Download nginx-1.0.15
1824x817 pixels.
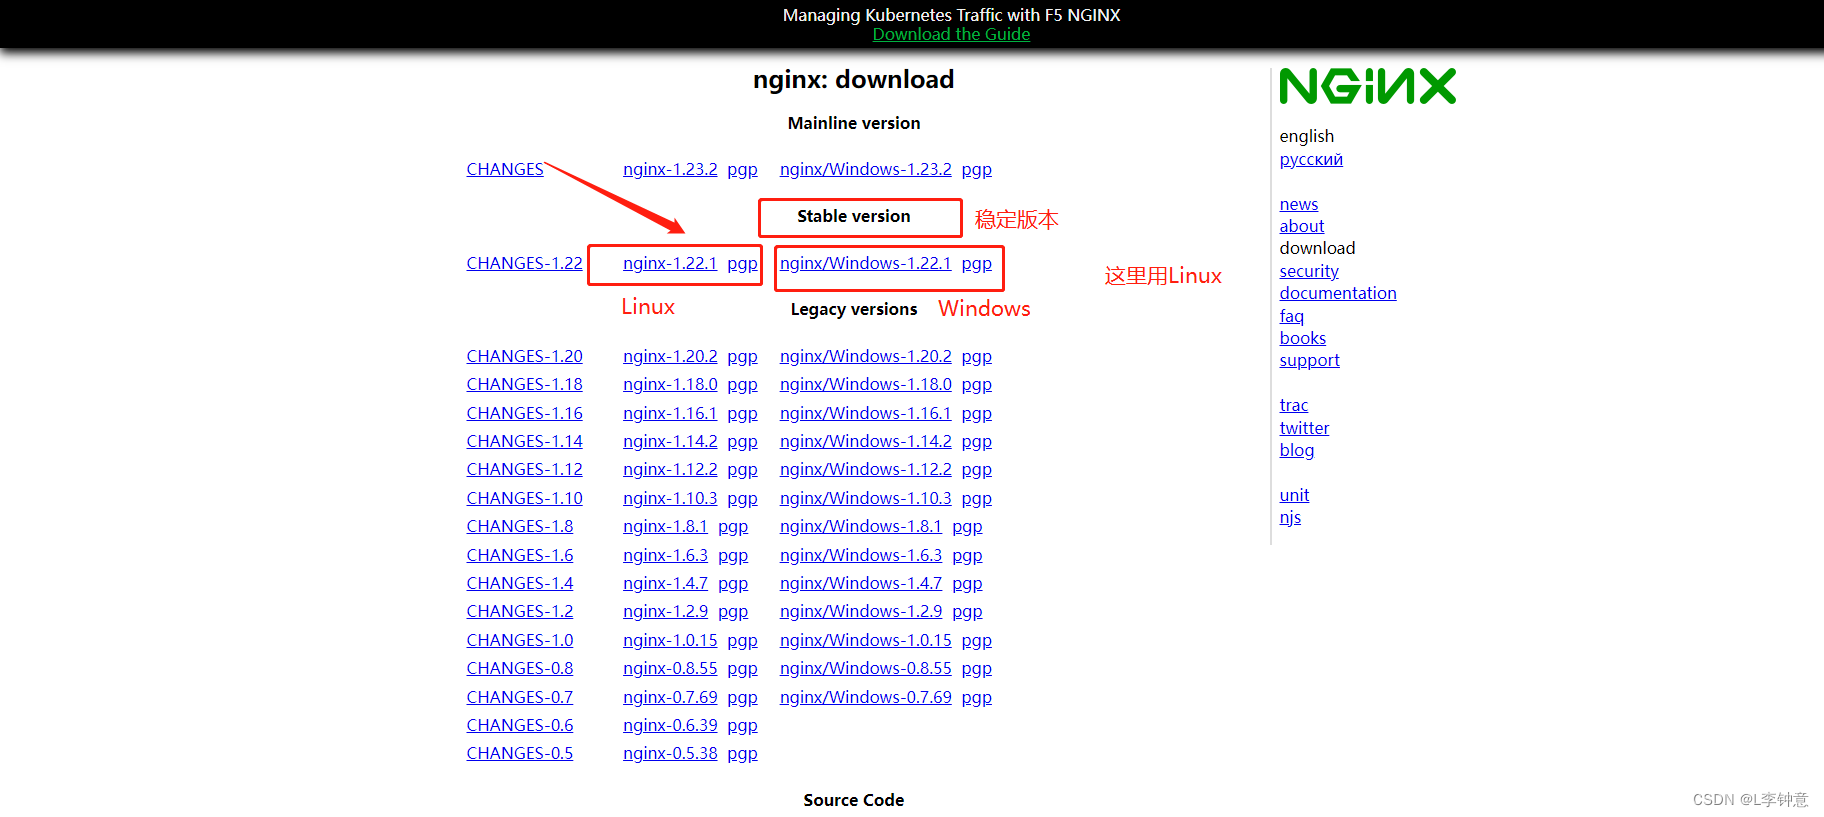670,640
